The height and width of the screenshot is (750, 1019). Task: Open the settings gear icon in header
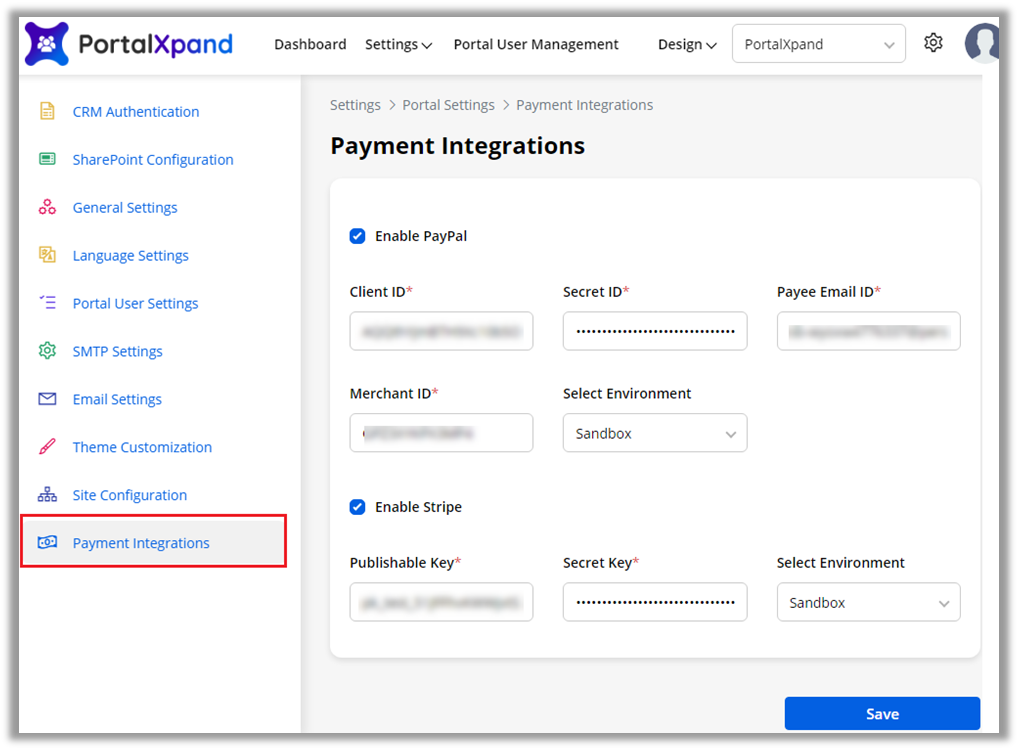point(933,43)
